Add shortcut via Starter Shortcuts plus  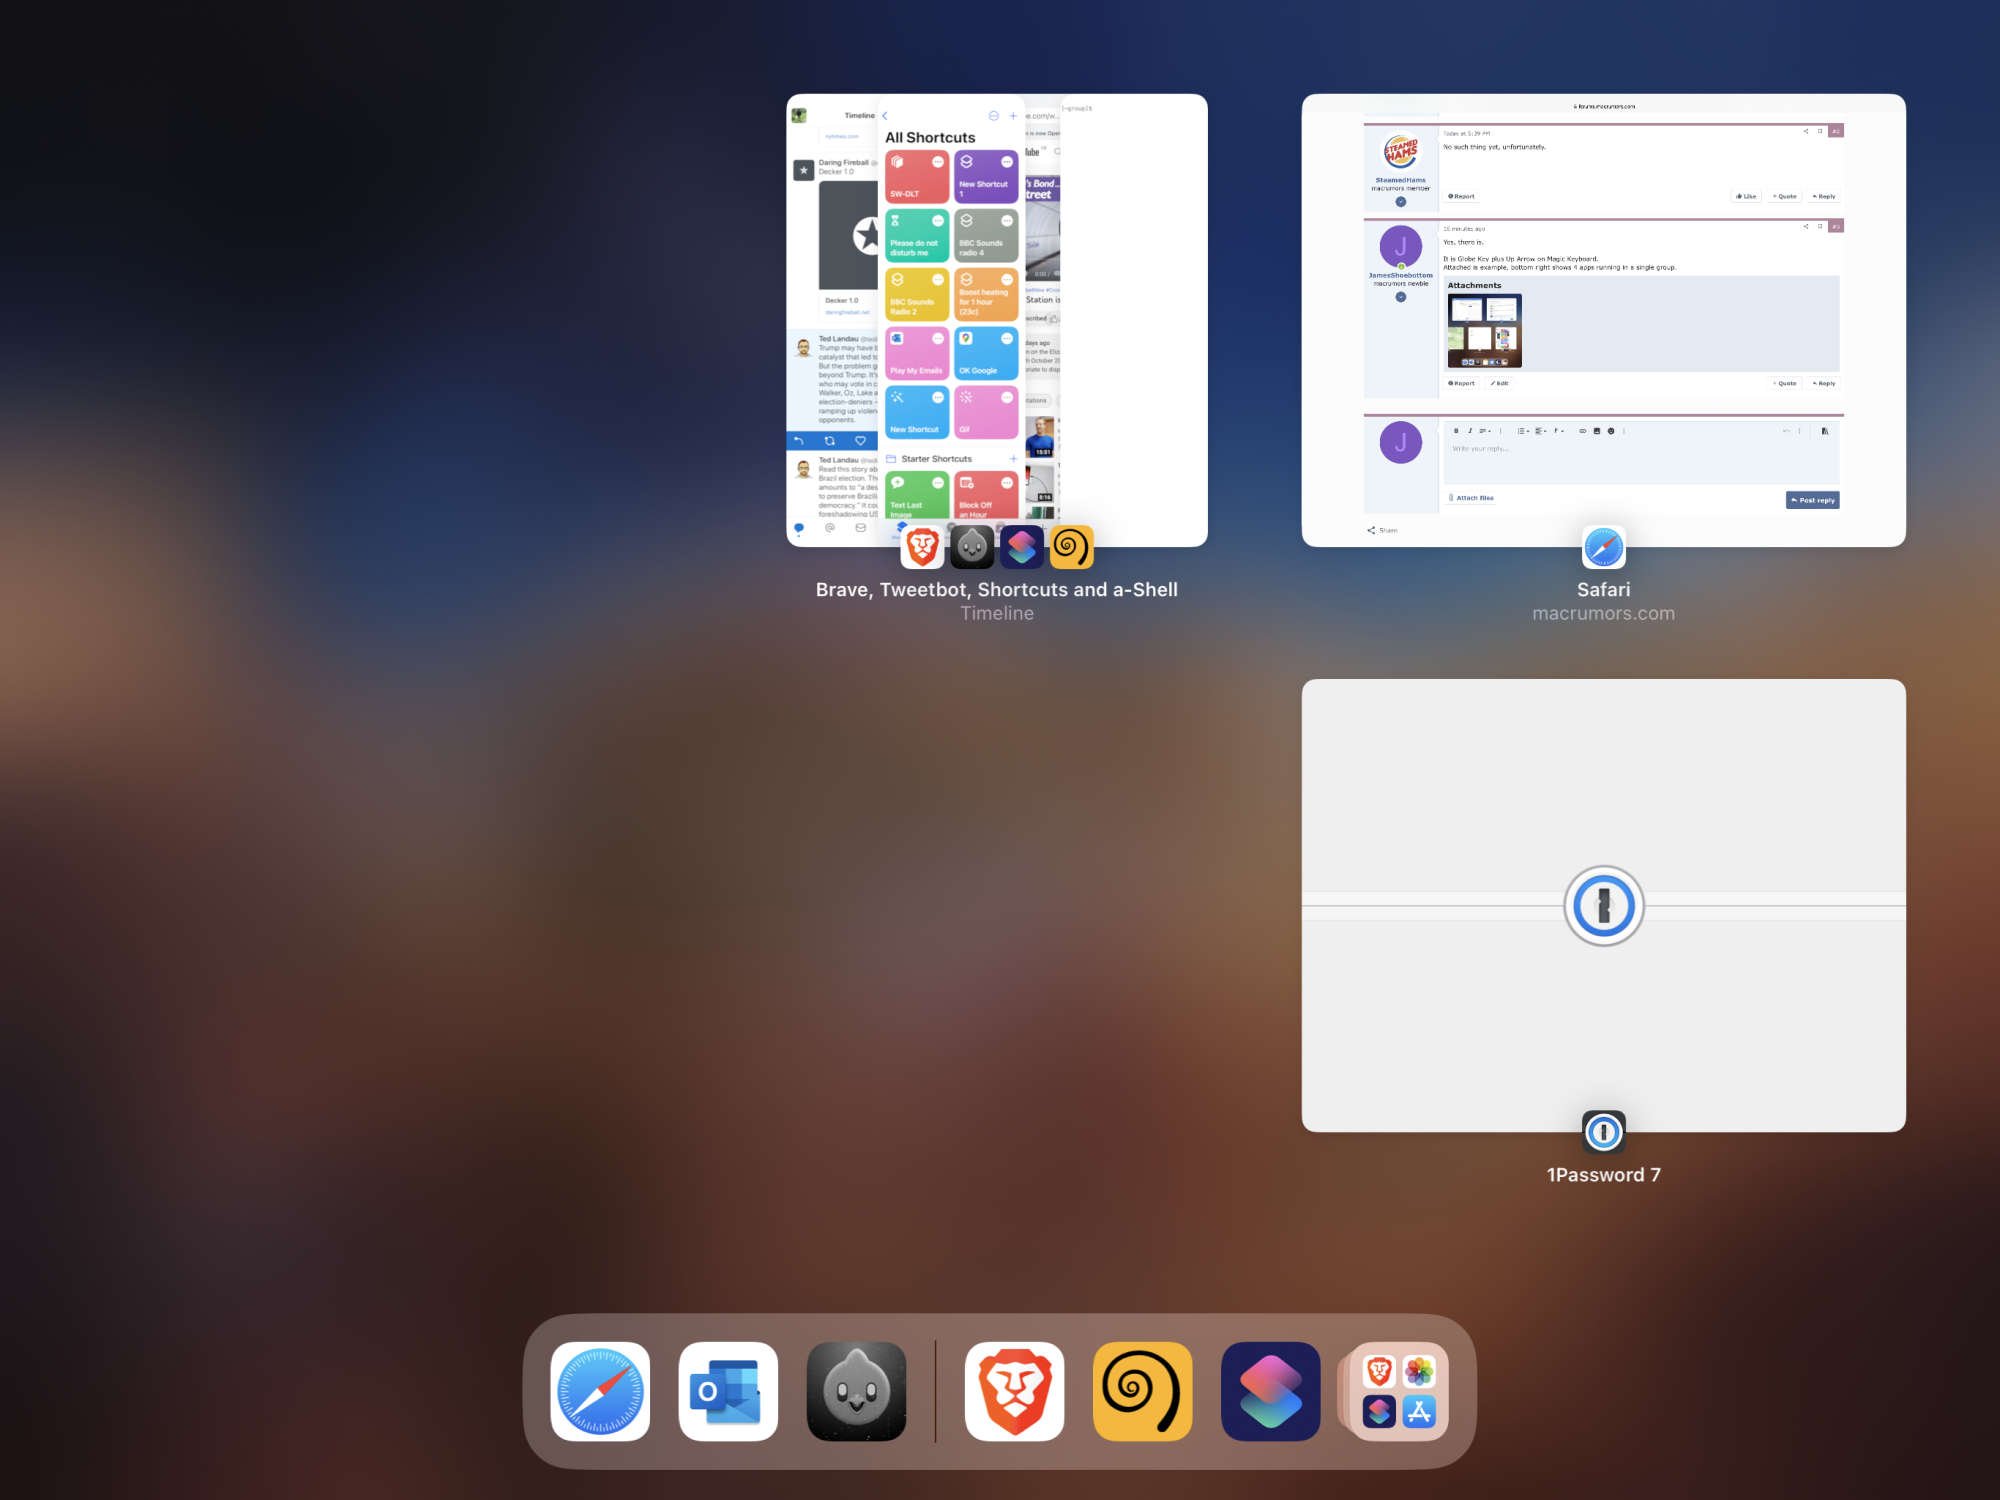1013,459
